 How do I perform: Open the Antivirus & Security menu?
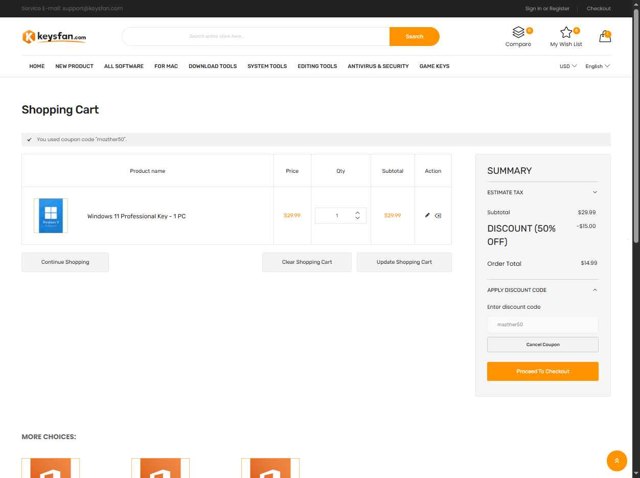[378, 66]
